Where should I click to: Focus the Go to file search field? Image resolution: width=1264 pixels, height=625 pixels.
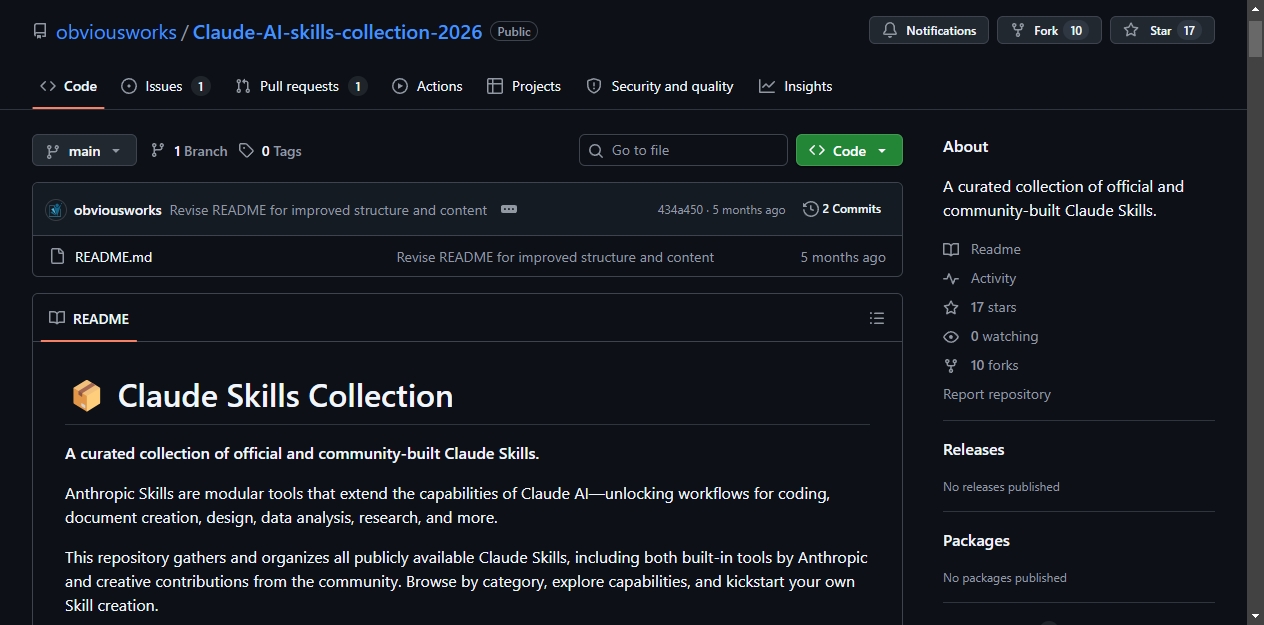point(683,150)
